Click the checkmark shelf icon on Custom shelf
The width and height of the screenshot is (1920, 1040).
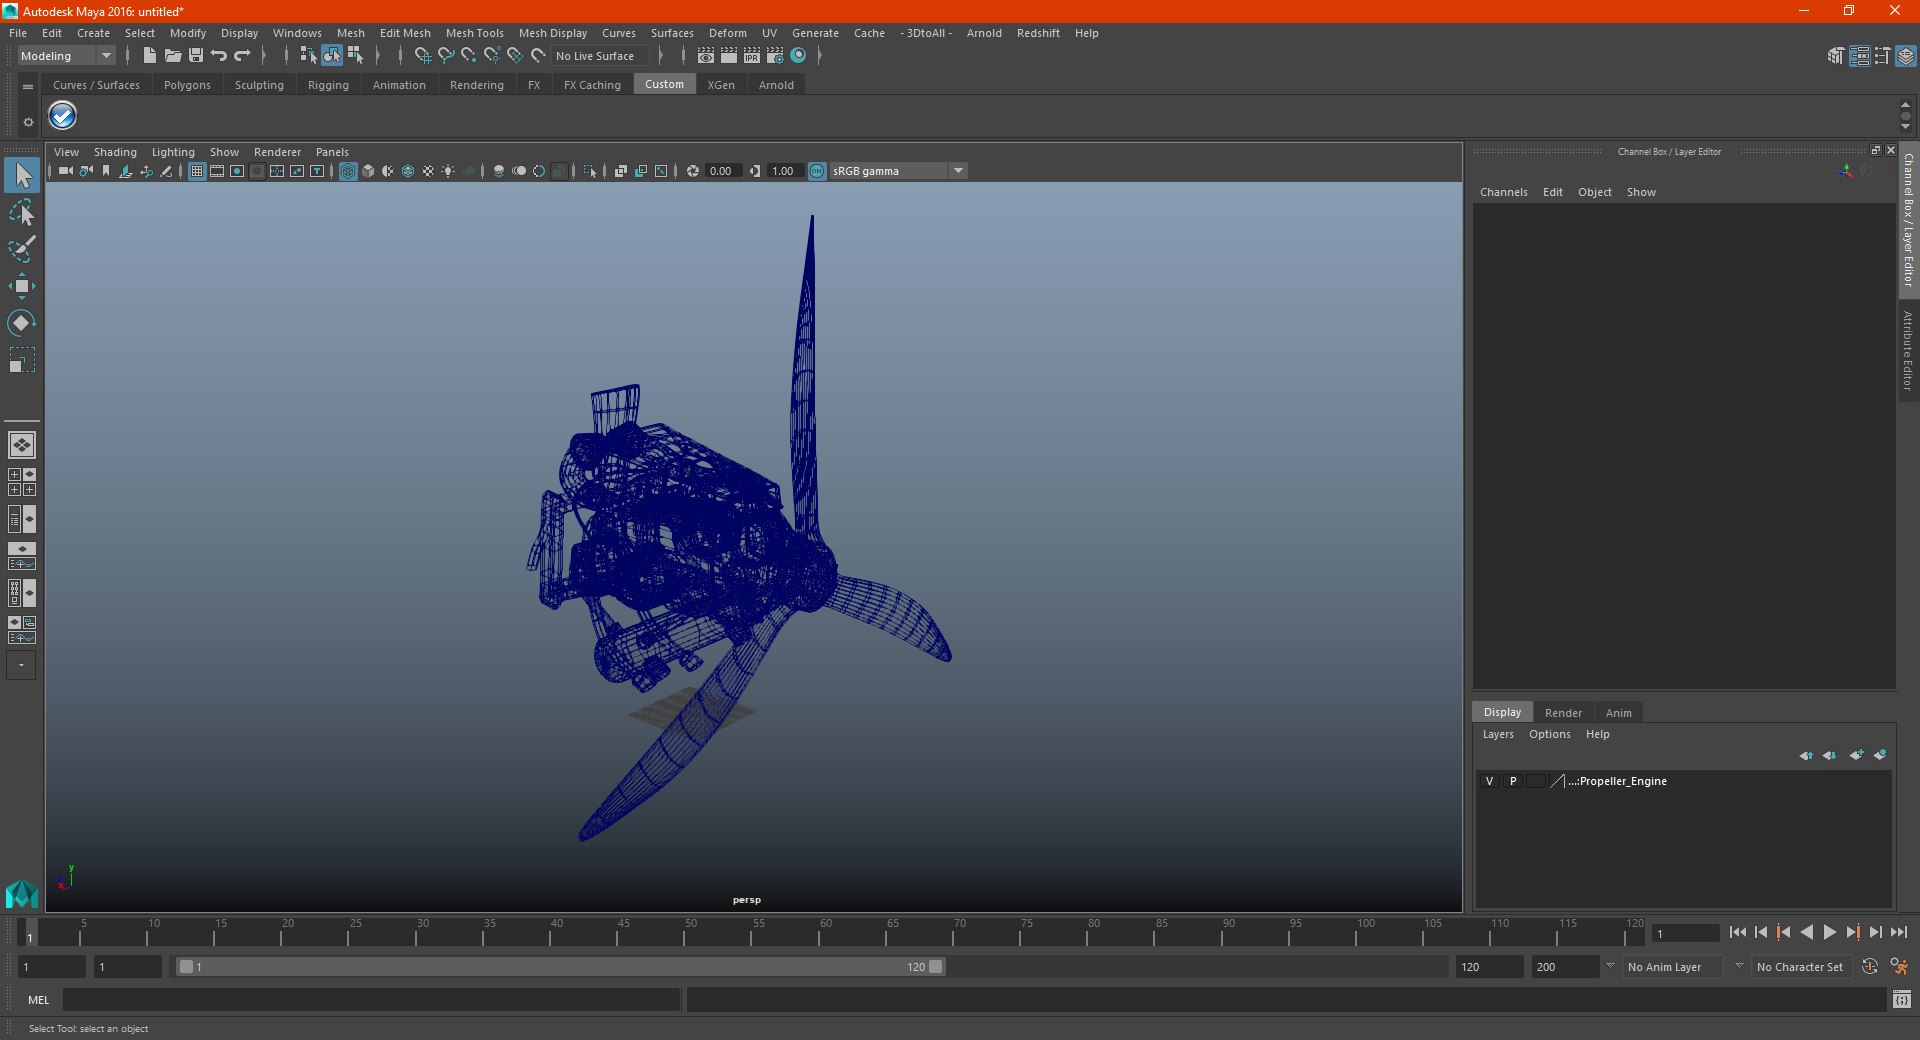tap(63, 116)
